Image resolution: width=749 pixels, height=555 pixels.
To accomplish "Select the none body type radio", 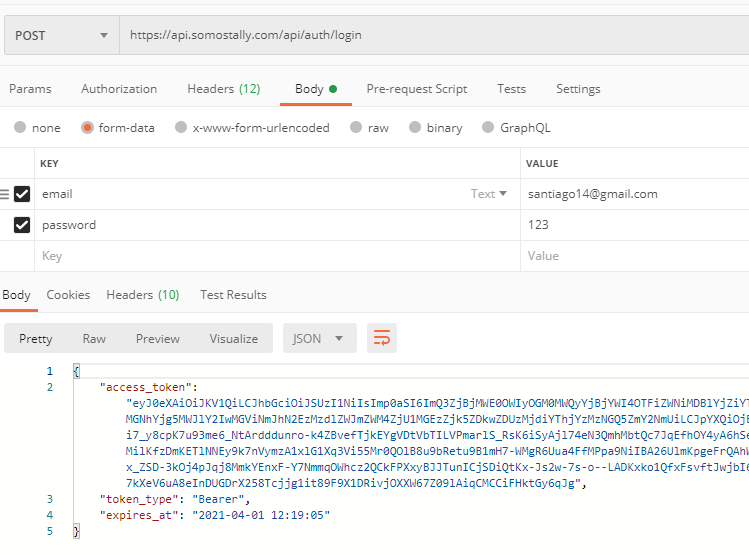I will 20,128.
